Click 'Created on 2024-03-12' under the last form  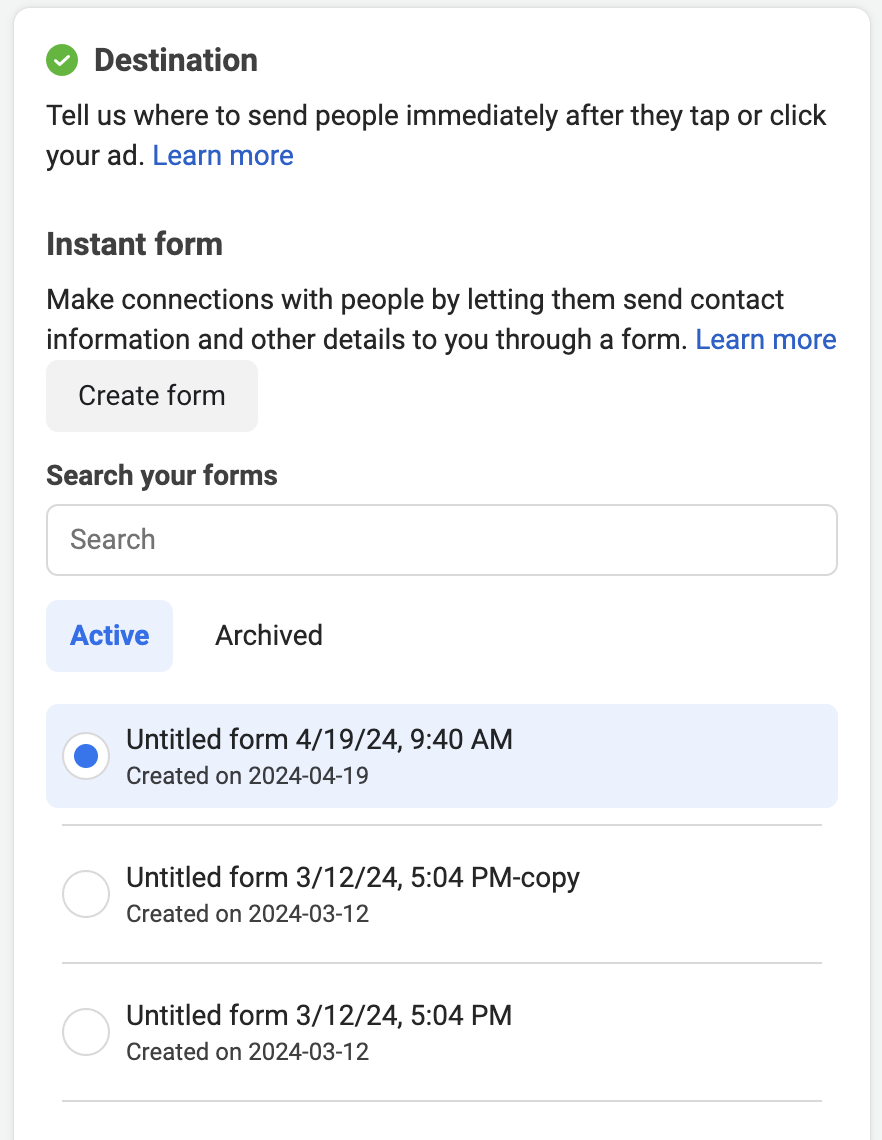247,1052
